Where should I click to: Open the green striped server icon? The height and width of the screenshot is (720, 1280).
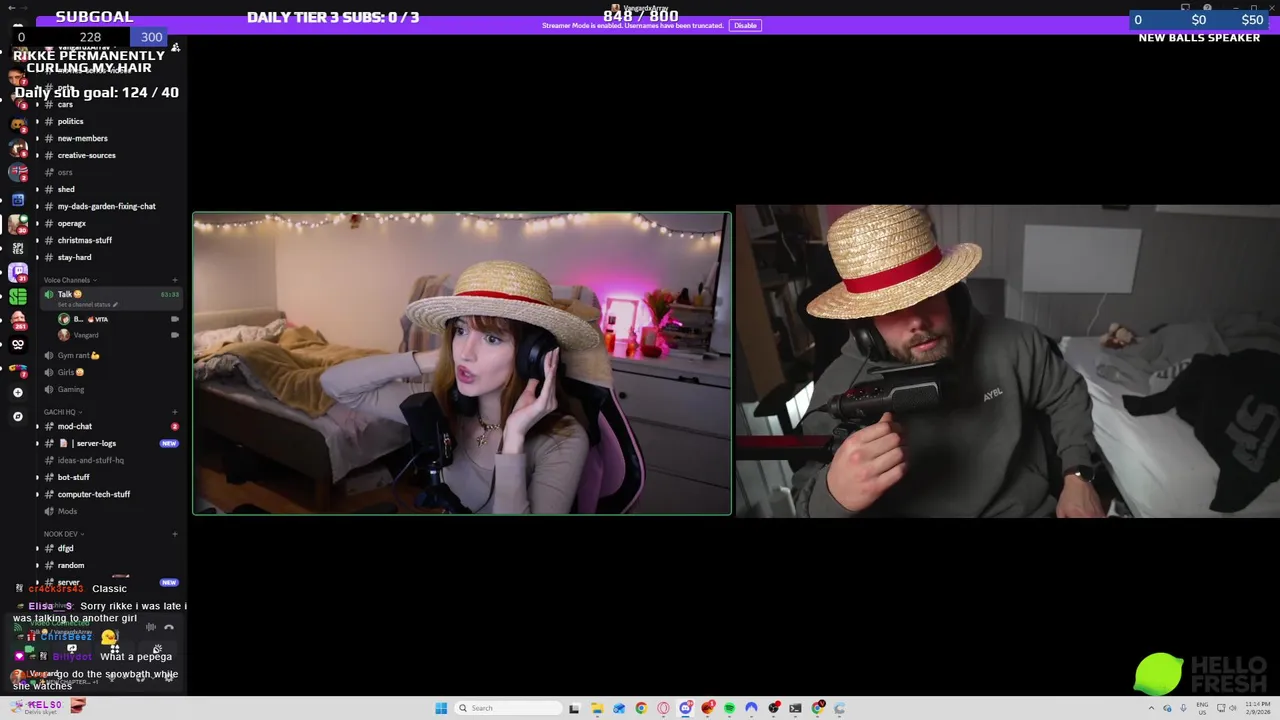18,296
